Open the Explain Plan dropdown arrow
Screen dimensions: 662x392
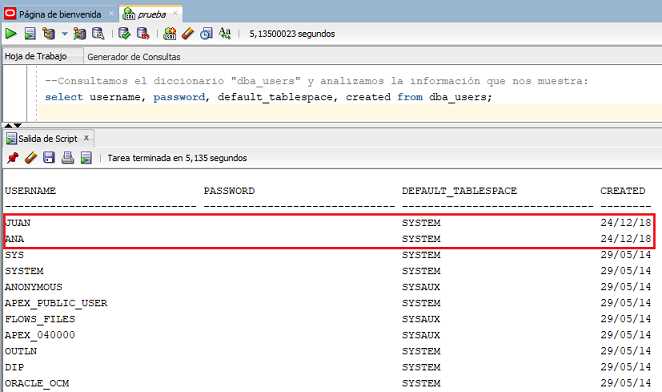tap(65, 33)
